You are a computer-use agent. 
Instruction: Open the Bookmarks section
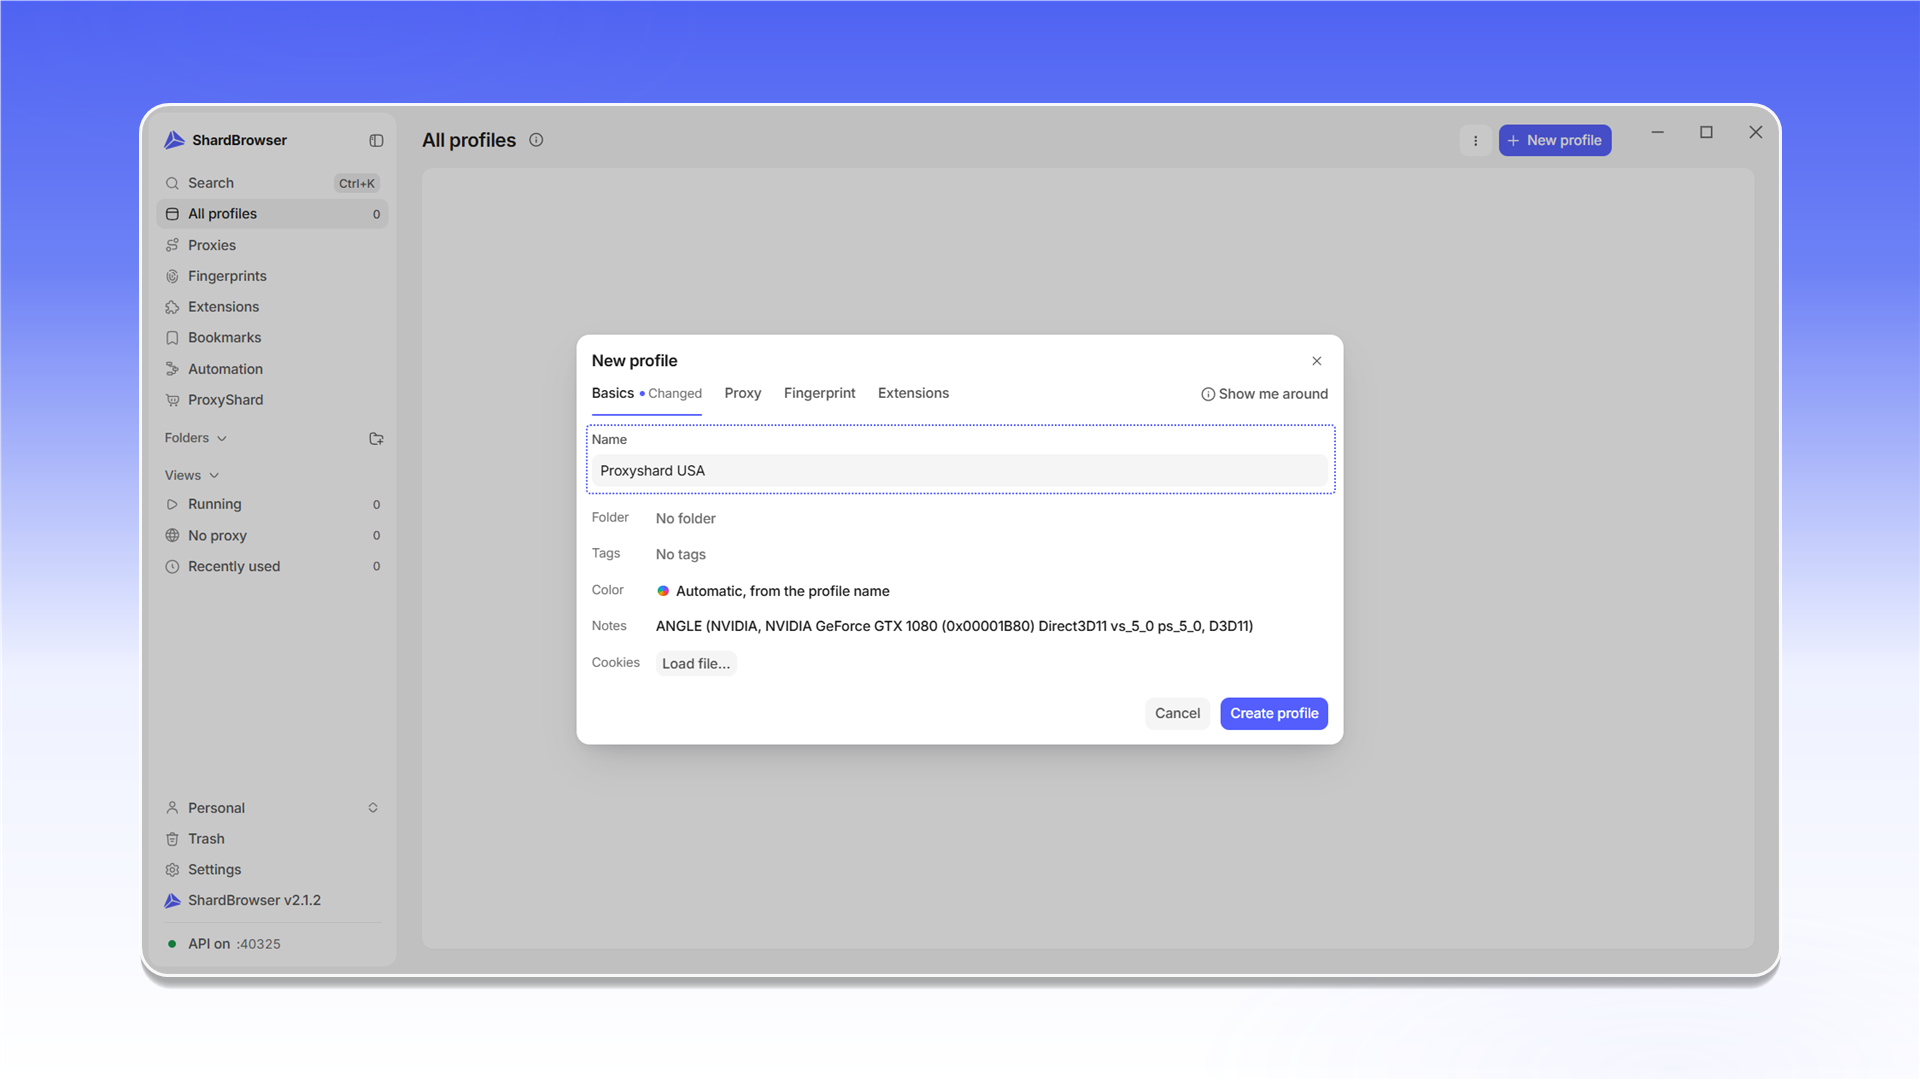[272, 338]
